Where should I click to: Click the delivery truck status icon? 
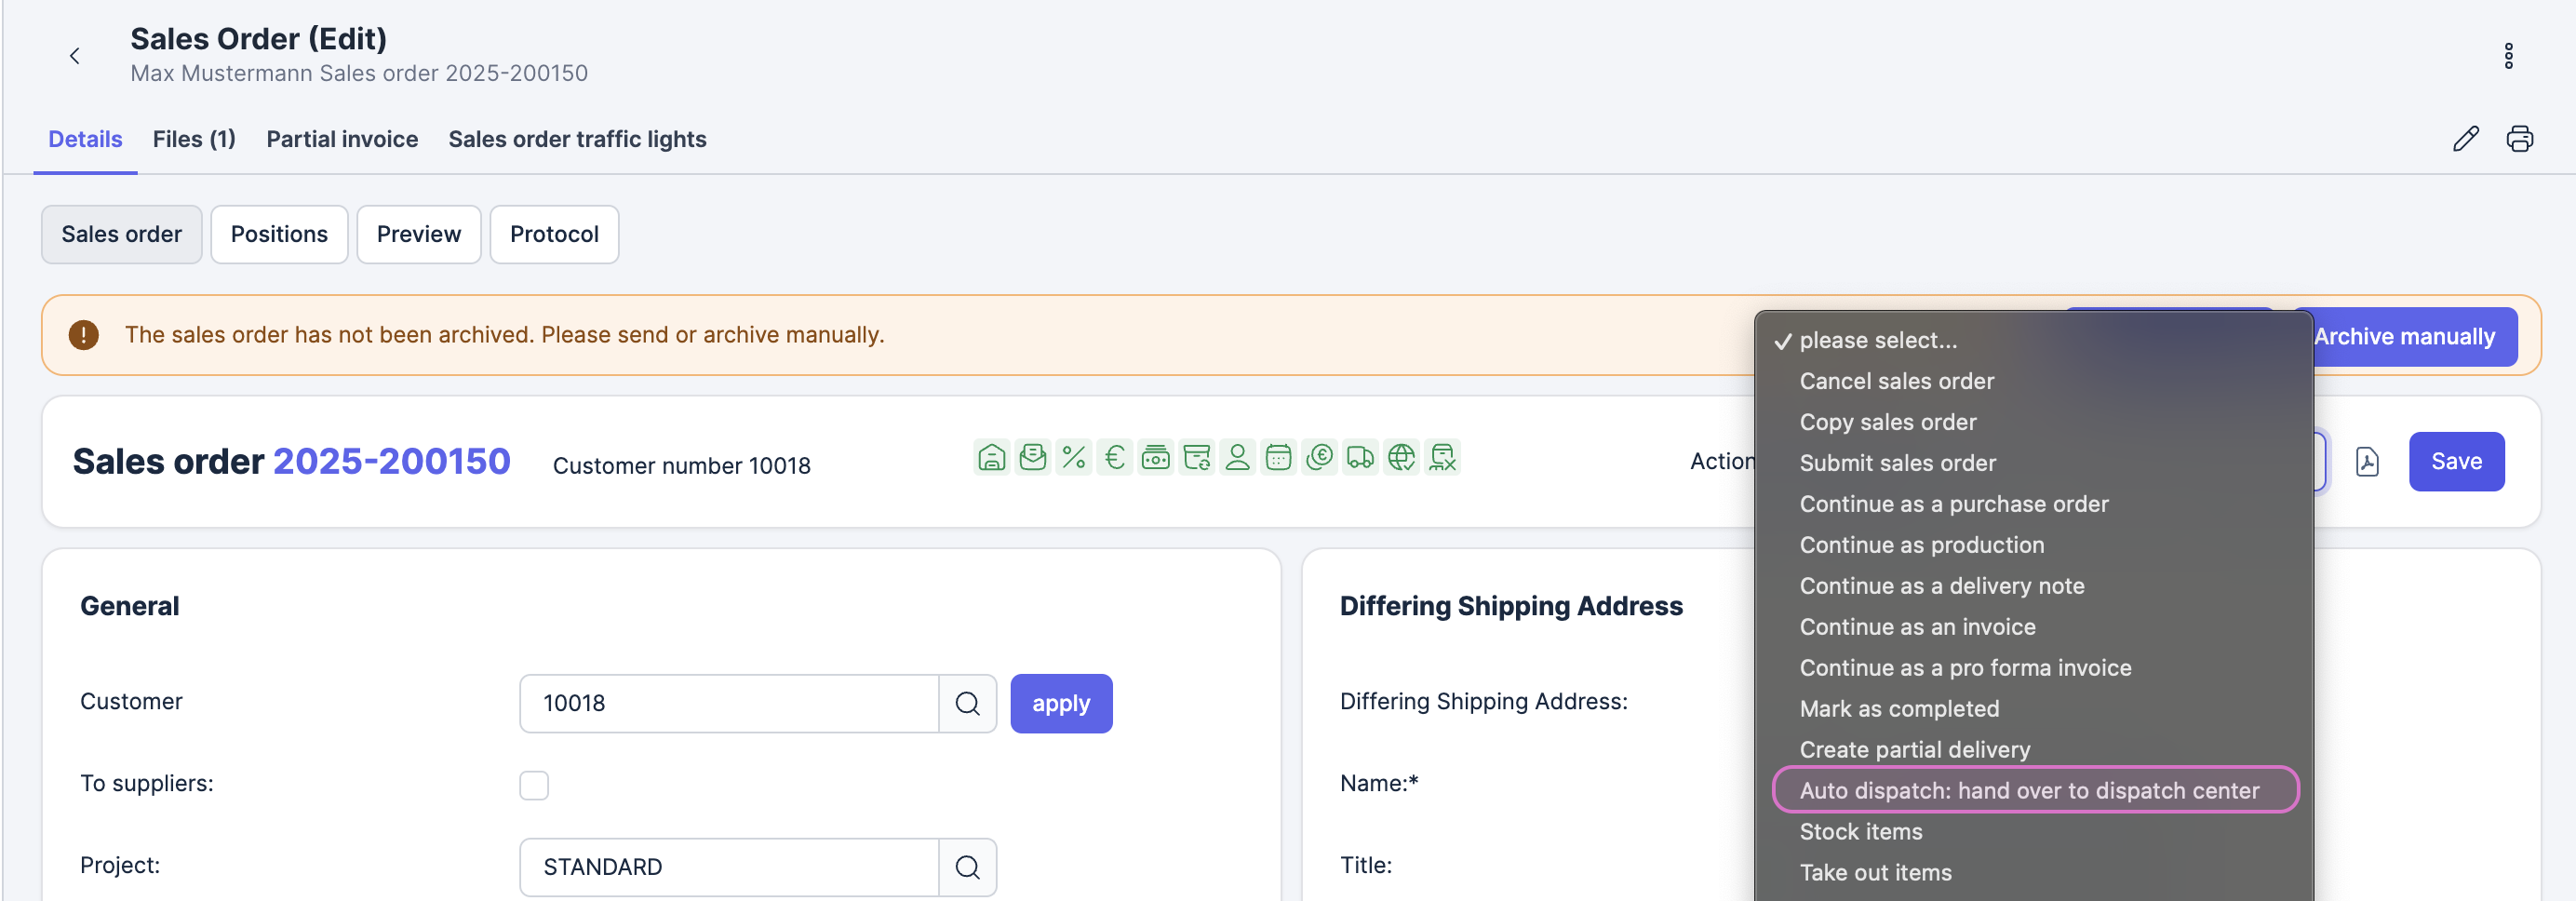point(1360,458)
